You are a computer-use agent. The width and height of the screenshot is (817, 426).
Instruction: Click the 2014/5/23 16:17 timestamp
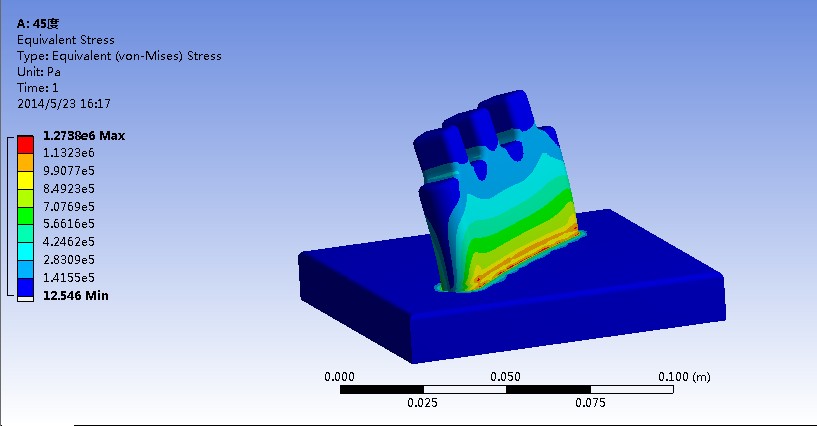click(64, 104)
